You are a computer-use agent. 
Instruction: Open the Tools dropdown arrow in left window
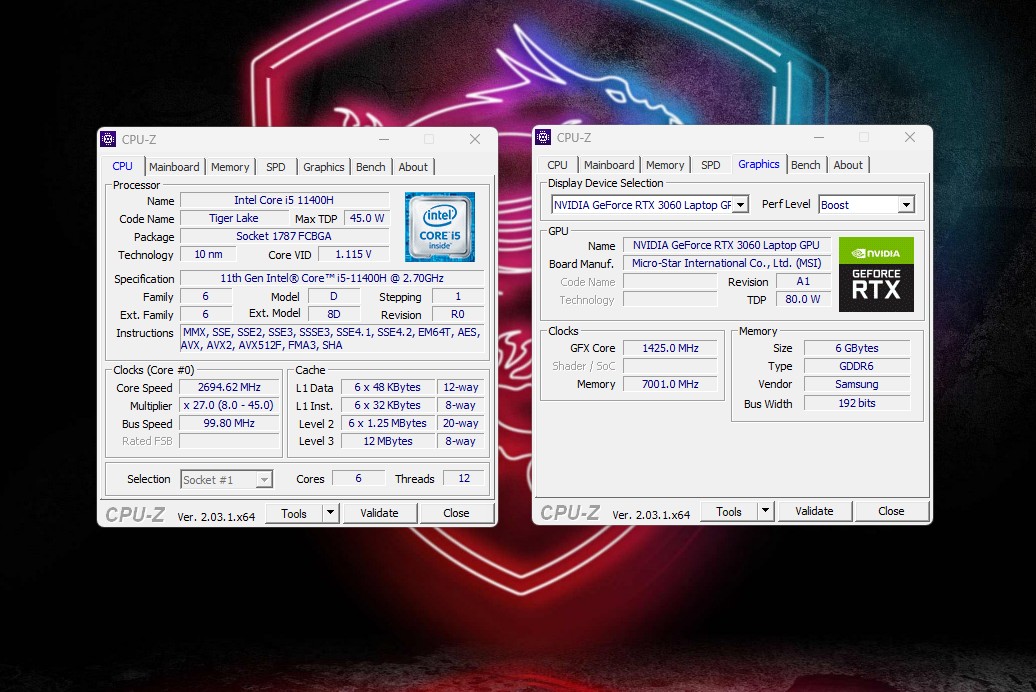point(330,513)
